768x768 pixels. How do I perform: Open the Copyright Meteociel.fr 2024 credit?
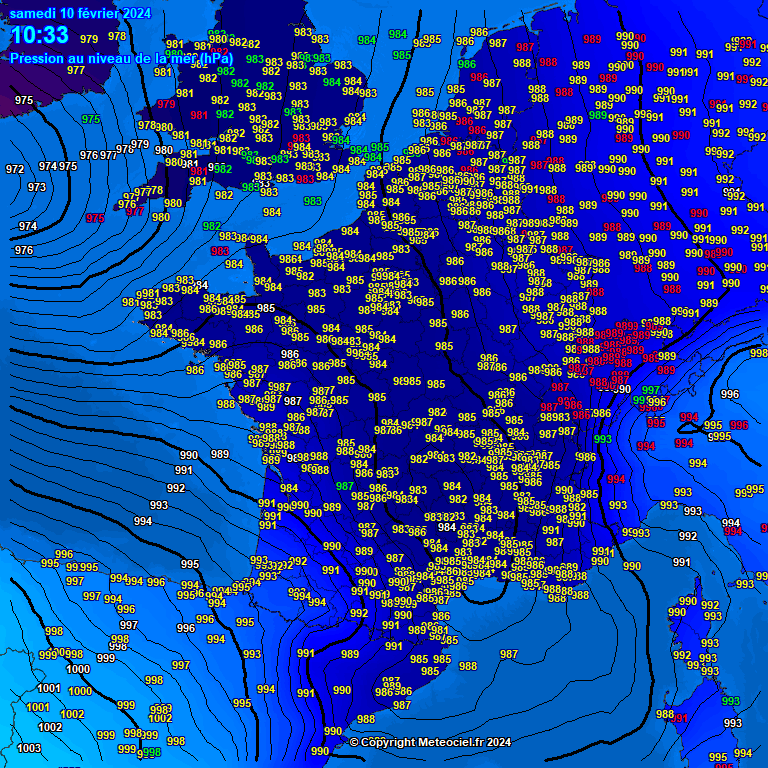[430, 742]
